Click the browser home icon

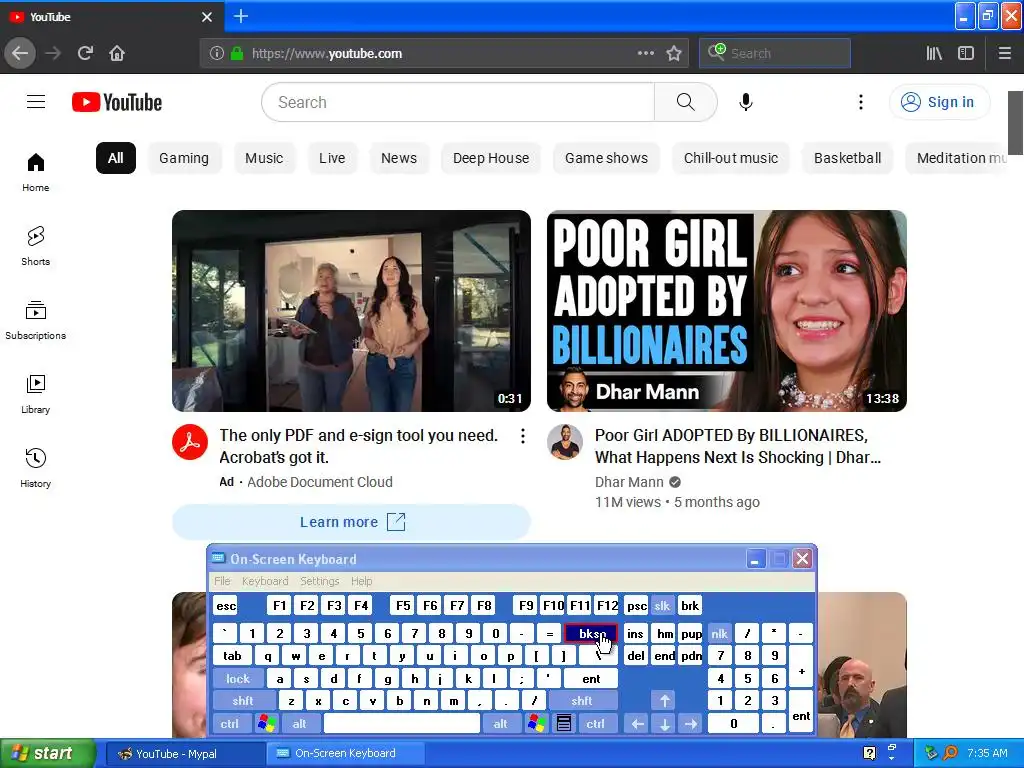(117, 54)
